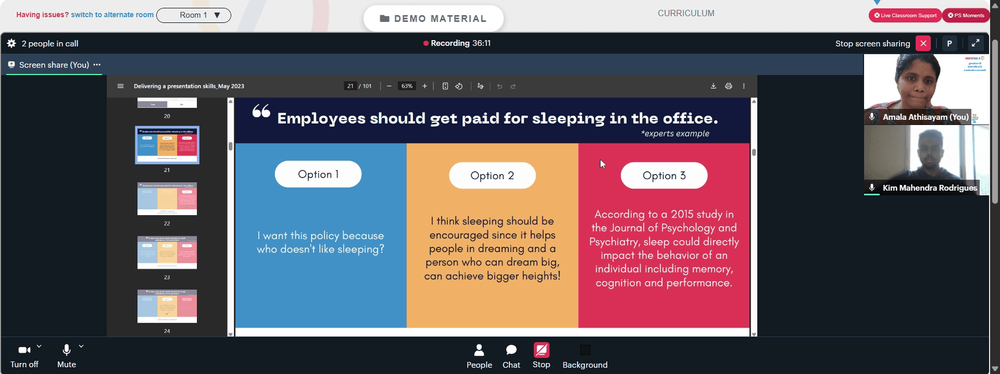Turn off the camera
Image resolution: width=1000 pixels, height=374 pixels.
point(24,355)
